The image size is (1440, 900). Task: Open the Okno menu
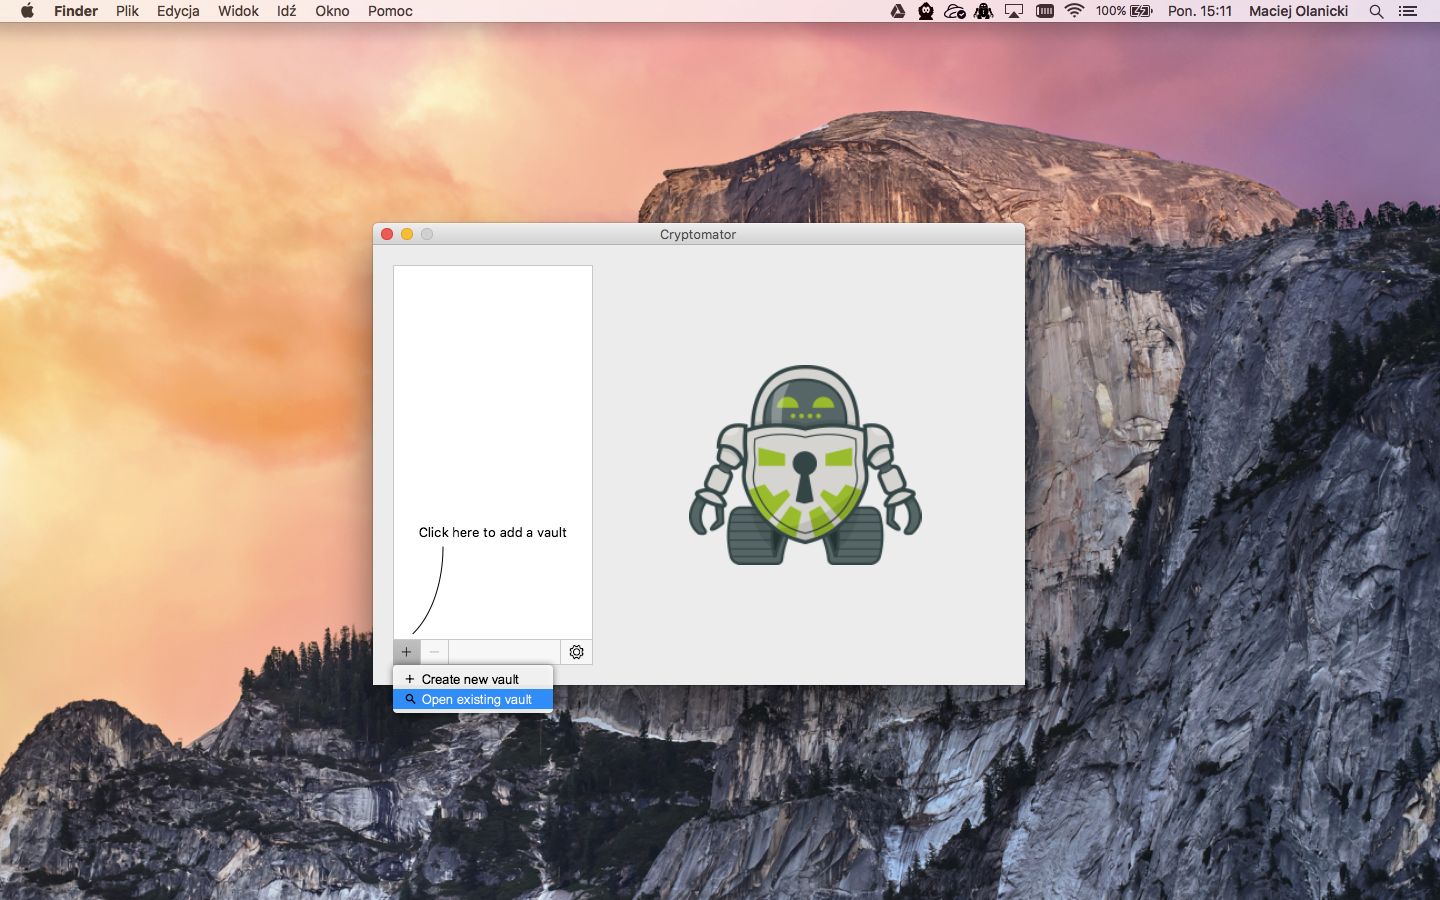point(332,11)
